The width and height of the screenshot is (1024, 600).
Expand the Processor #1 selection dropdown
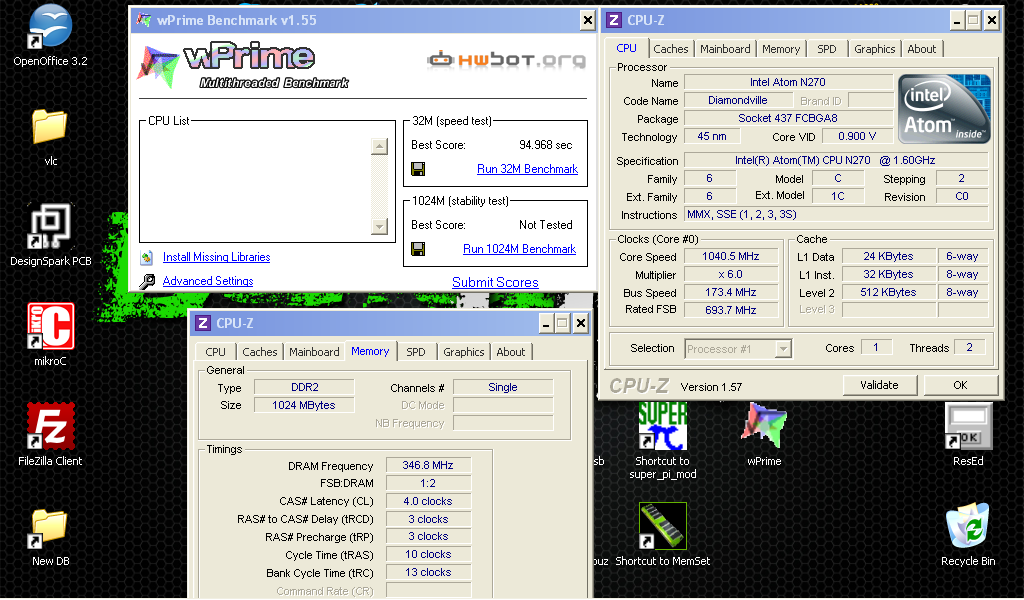(x=782, y=349)
